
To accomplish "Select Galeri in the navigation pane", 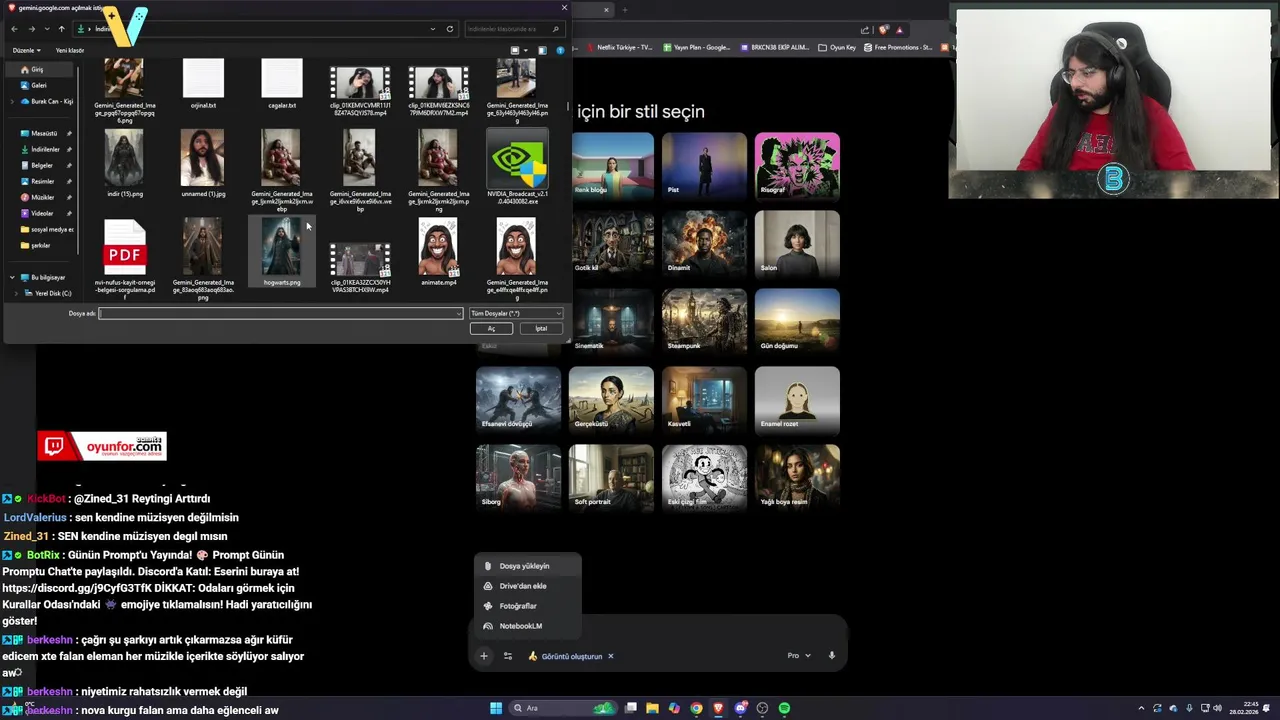I will pyautogui.click(x=38, y=85).
